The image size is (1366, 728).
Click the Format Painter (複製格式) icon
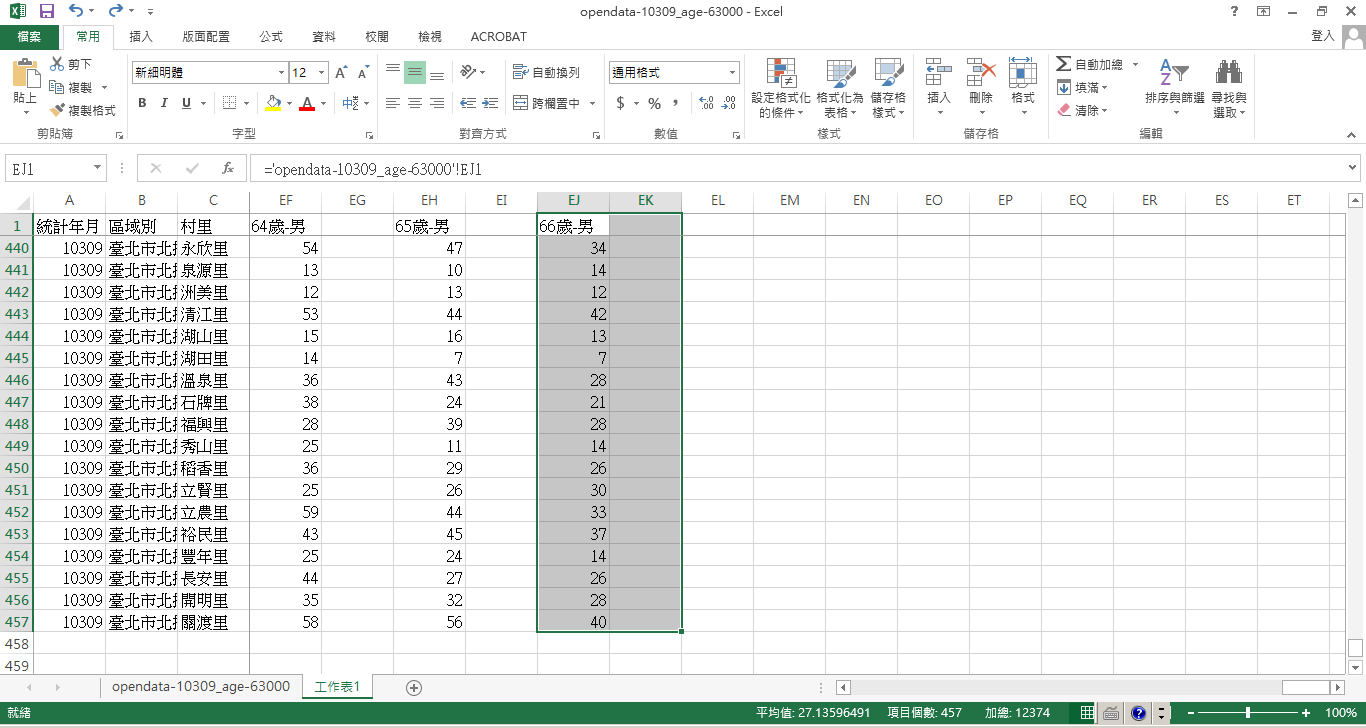point(58,111)
